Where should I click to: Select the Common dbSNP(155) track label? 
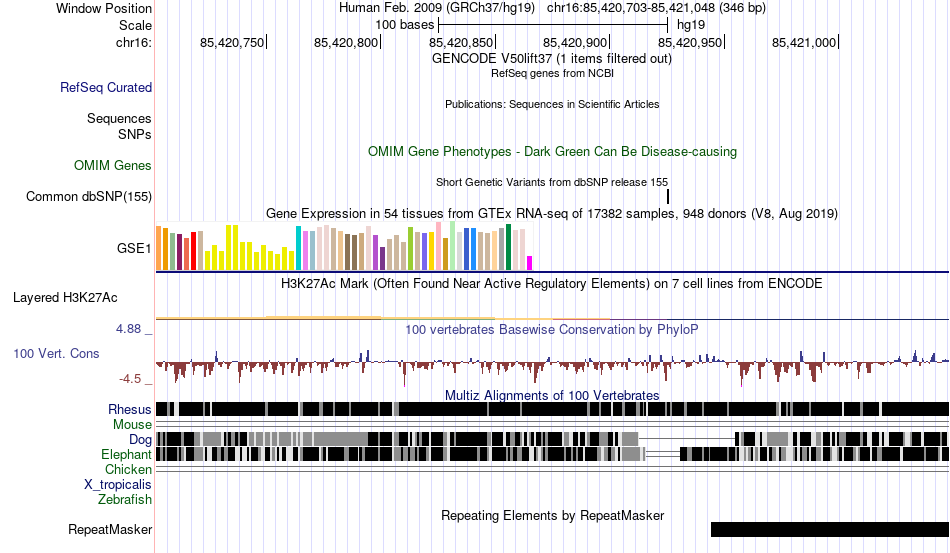[x=89, y=196]
